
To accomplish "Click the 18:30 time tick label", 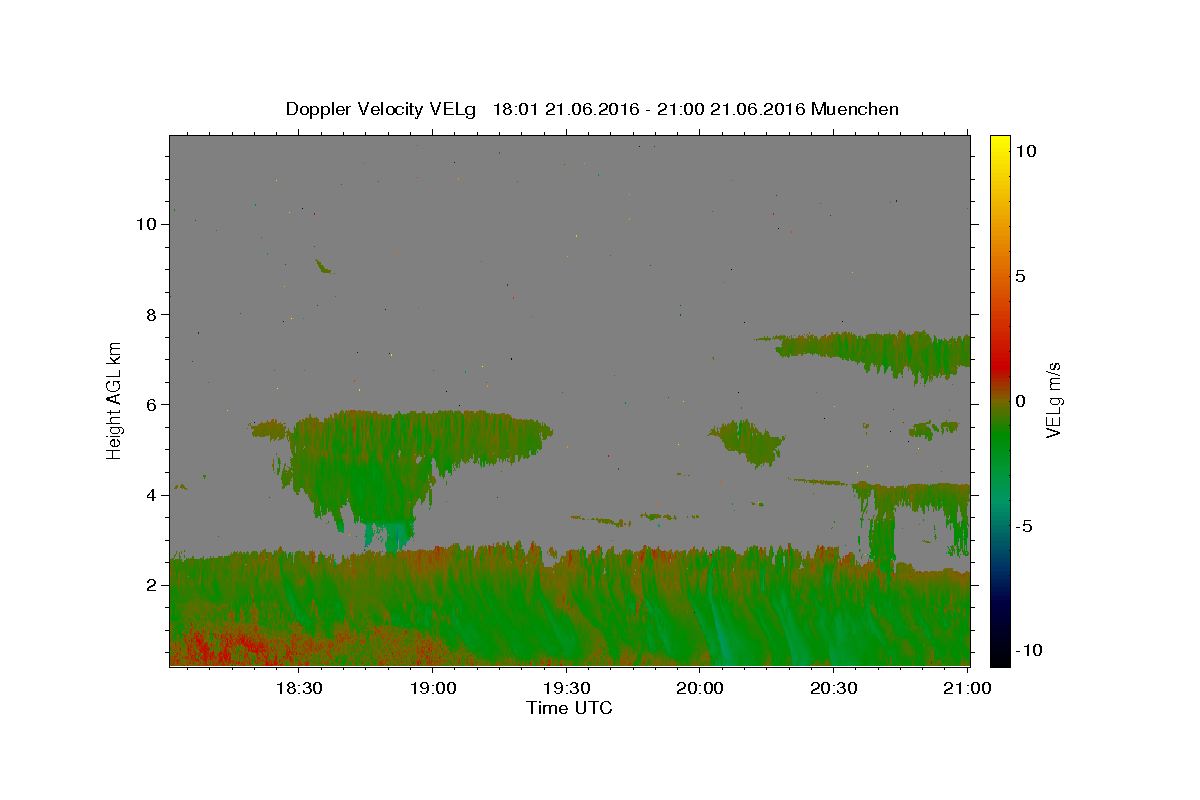I will pos(299,689).
